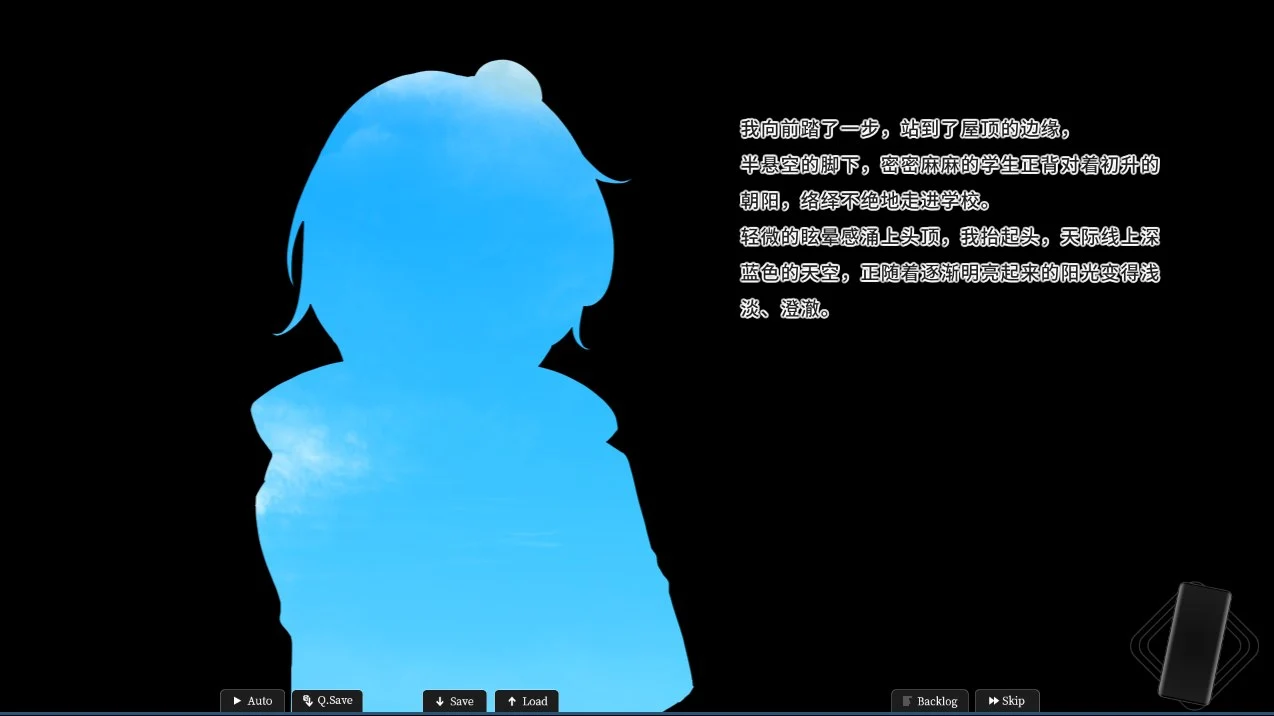Image resolution: width=1274 pixels, height=716 pixels.
Task: Open the Save menu via its label
Action: click(462, 702)
